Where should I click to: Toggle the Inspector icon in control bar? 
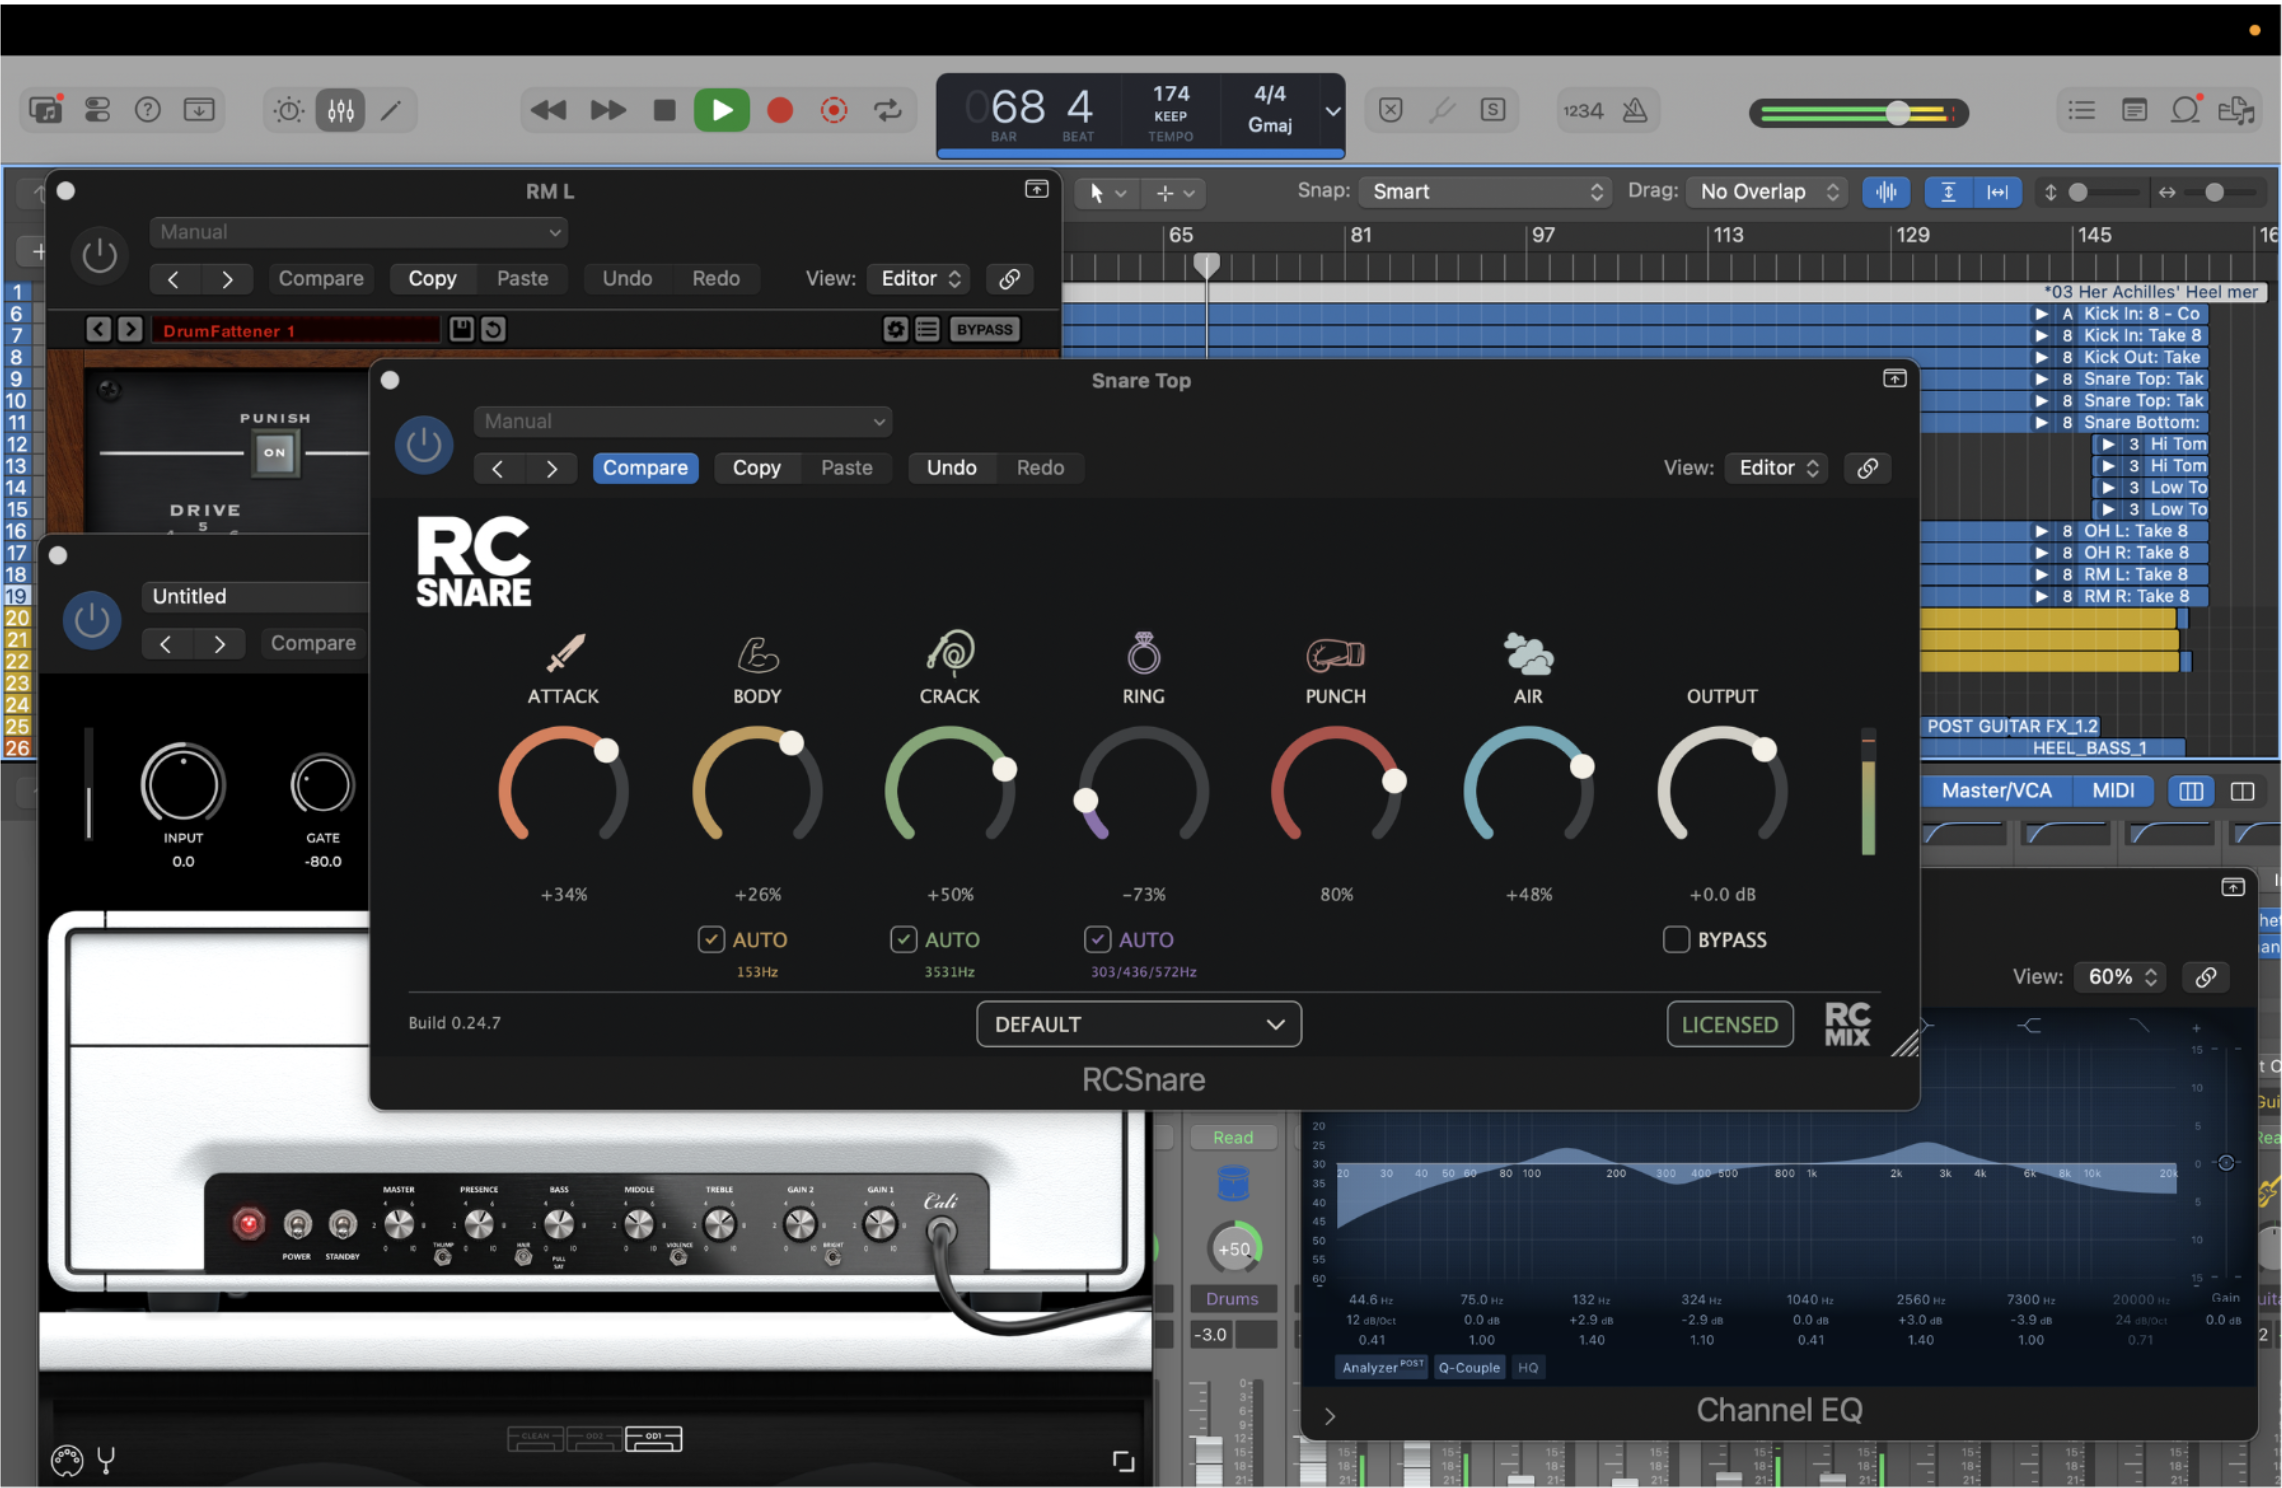[97, 110]
